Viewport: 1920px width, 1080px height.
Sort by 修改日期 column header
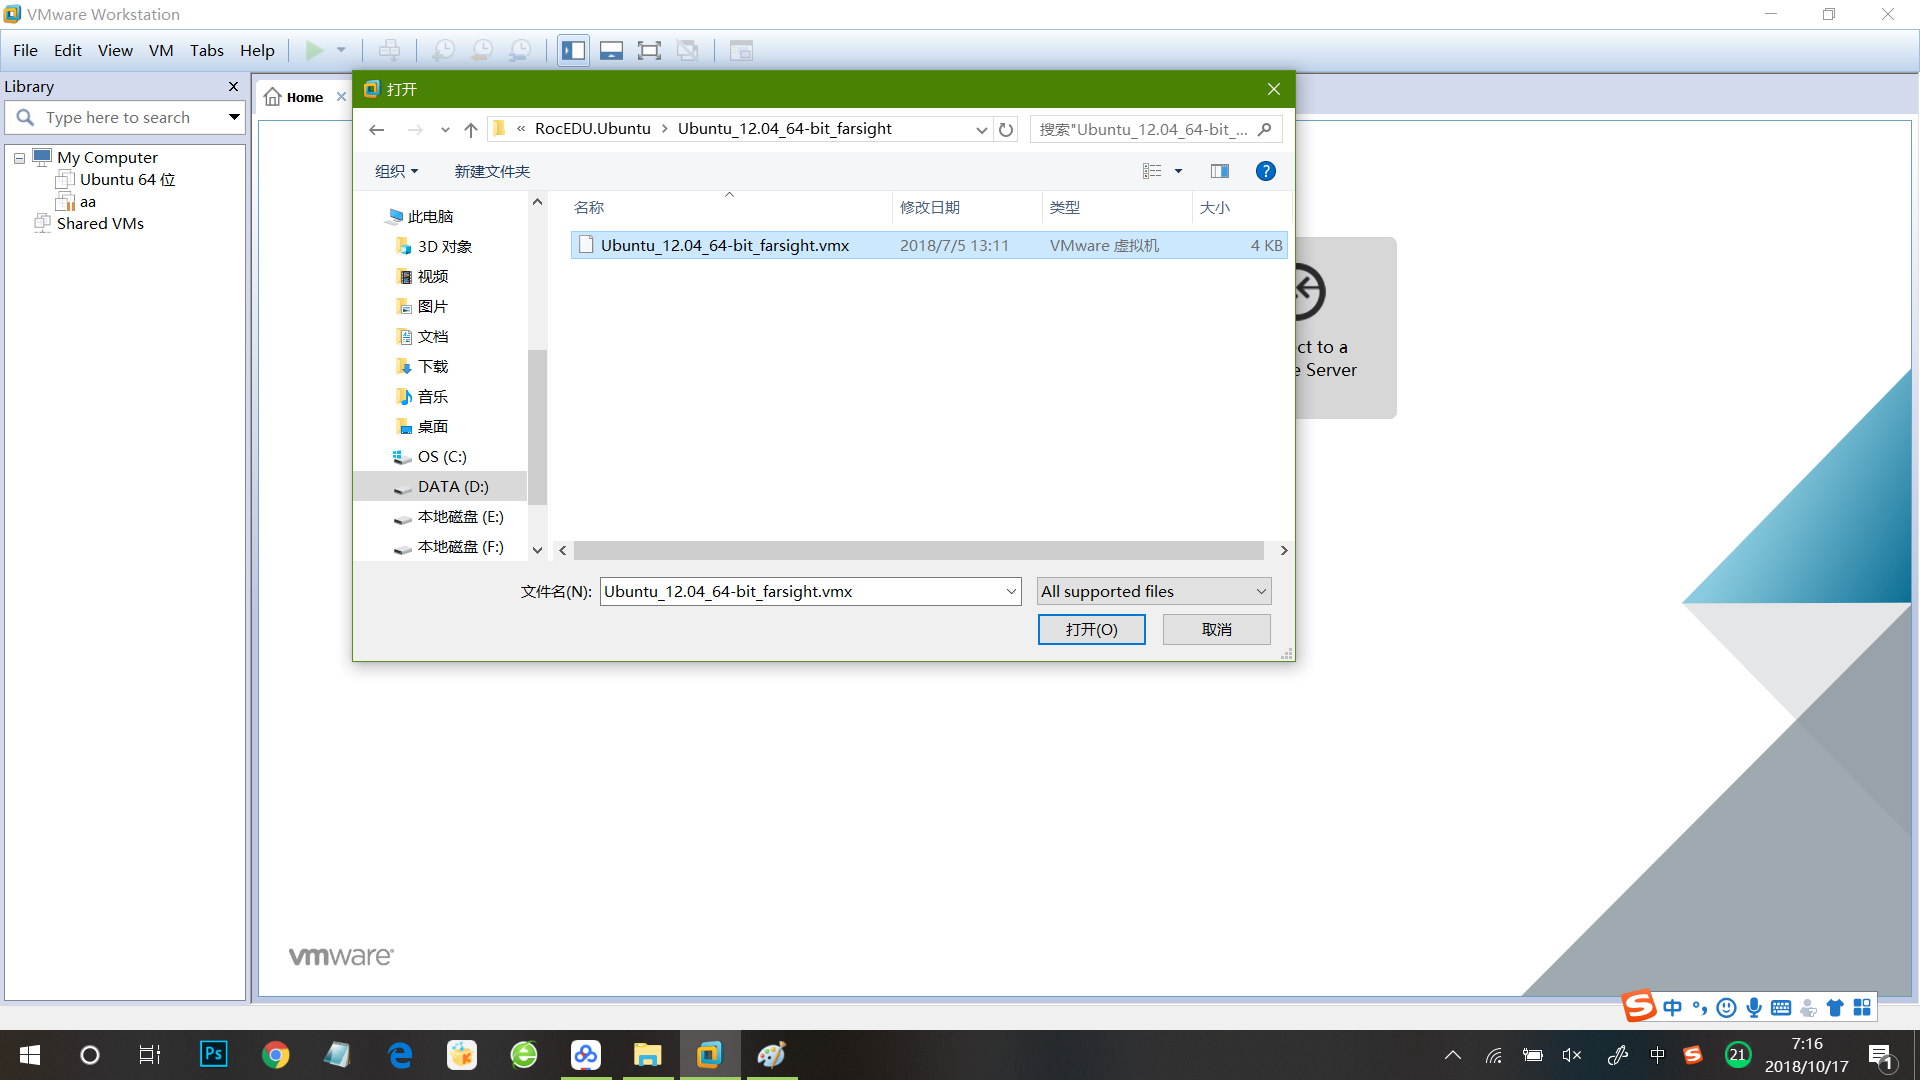click(930, 207)
